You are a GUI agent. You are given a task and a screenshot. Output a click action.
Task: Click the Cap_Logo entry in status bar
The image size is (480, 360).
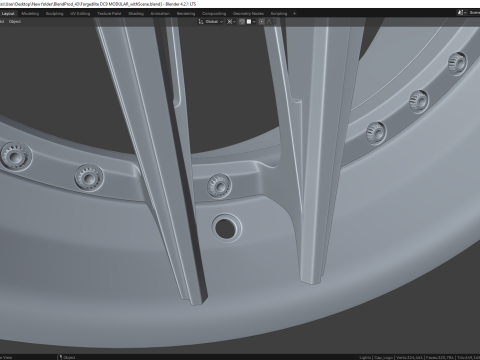383,357
